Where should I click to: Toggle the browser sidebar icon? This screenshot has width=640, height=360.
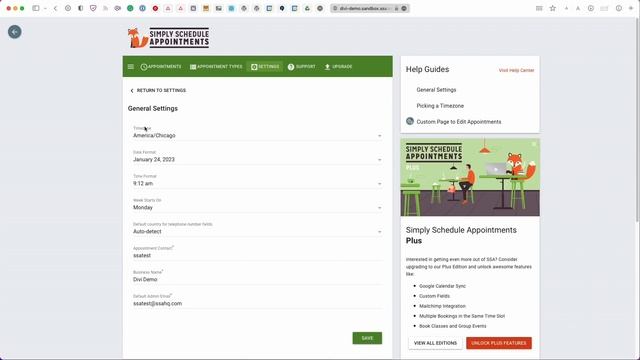click(36, 8)
